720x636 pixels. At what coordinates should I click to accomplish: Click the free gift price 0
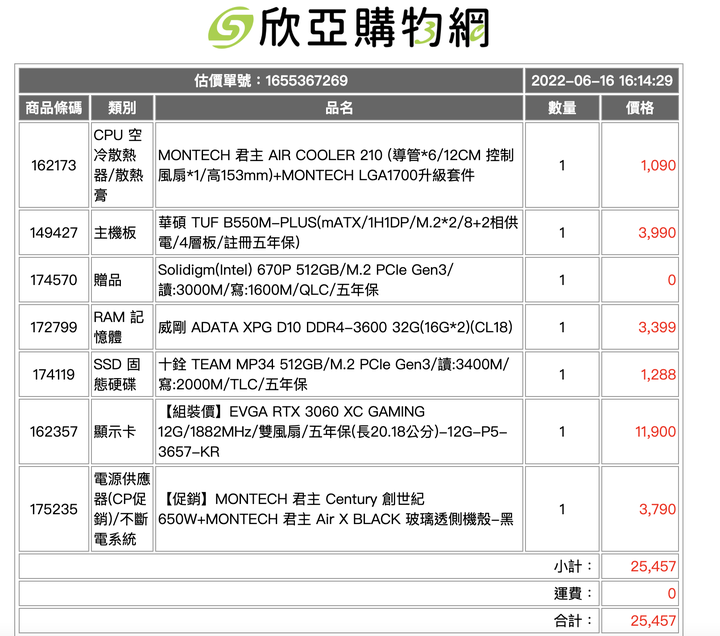(x=671, y=280)
